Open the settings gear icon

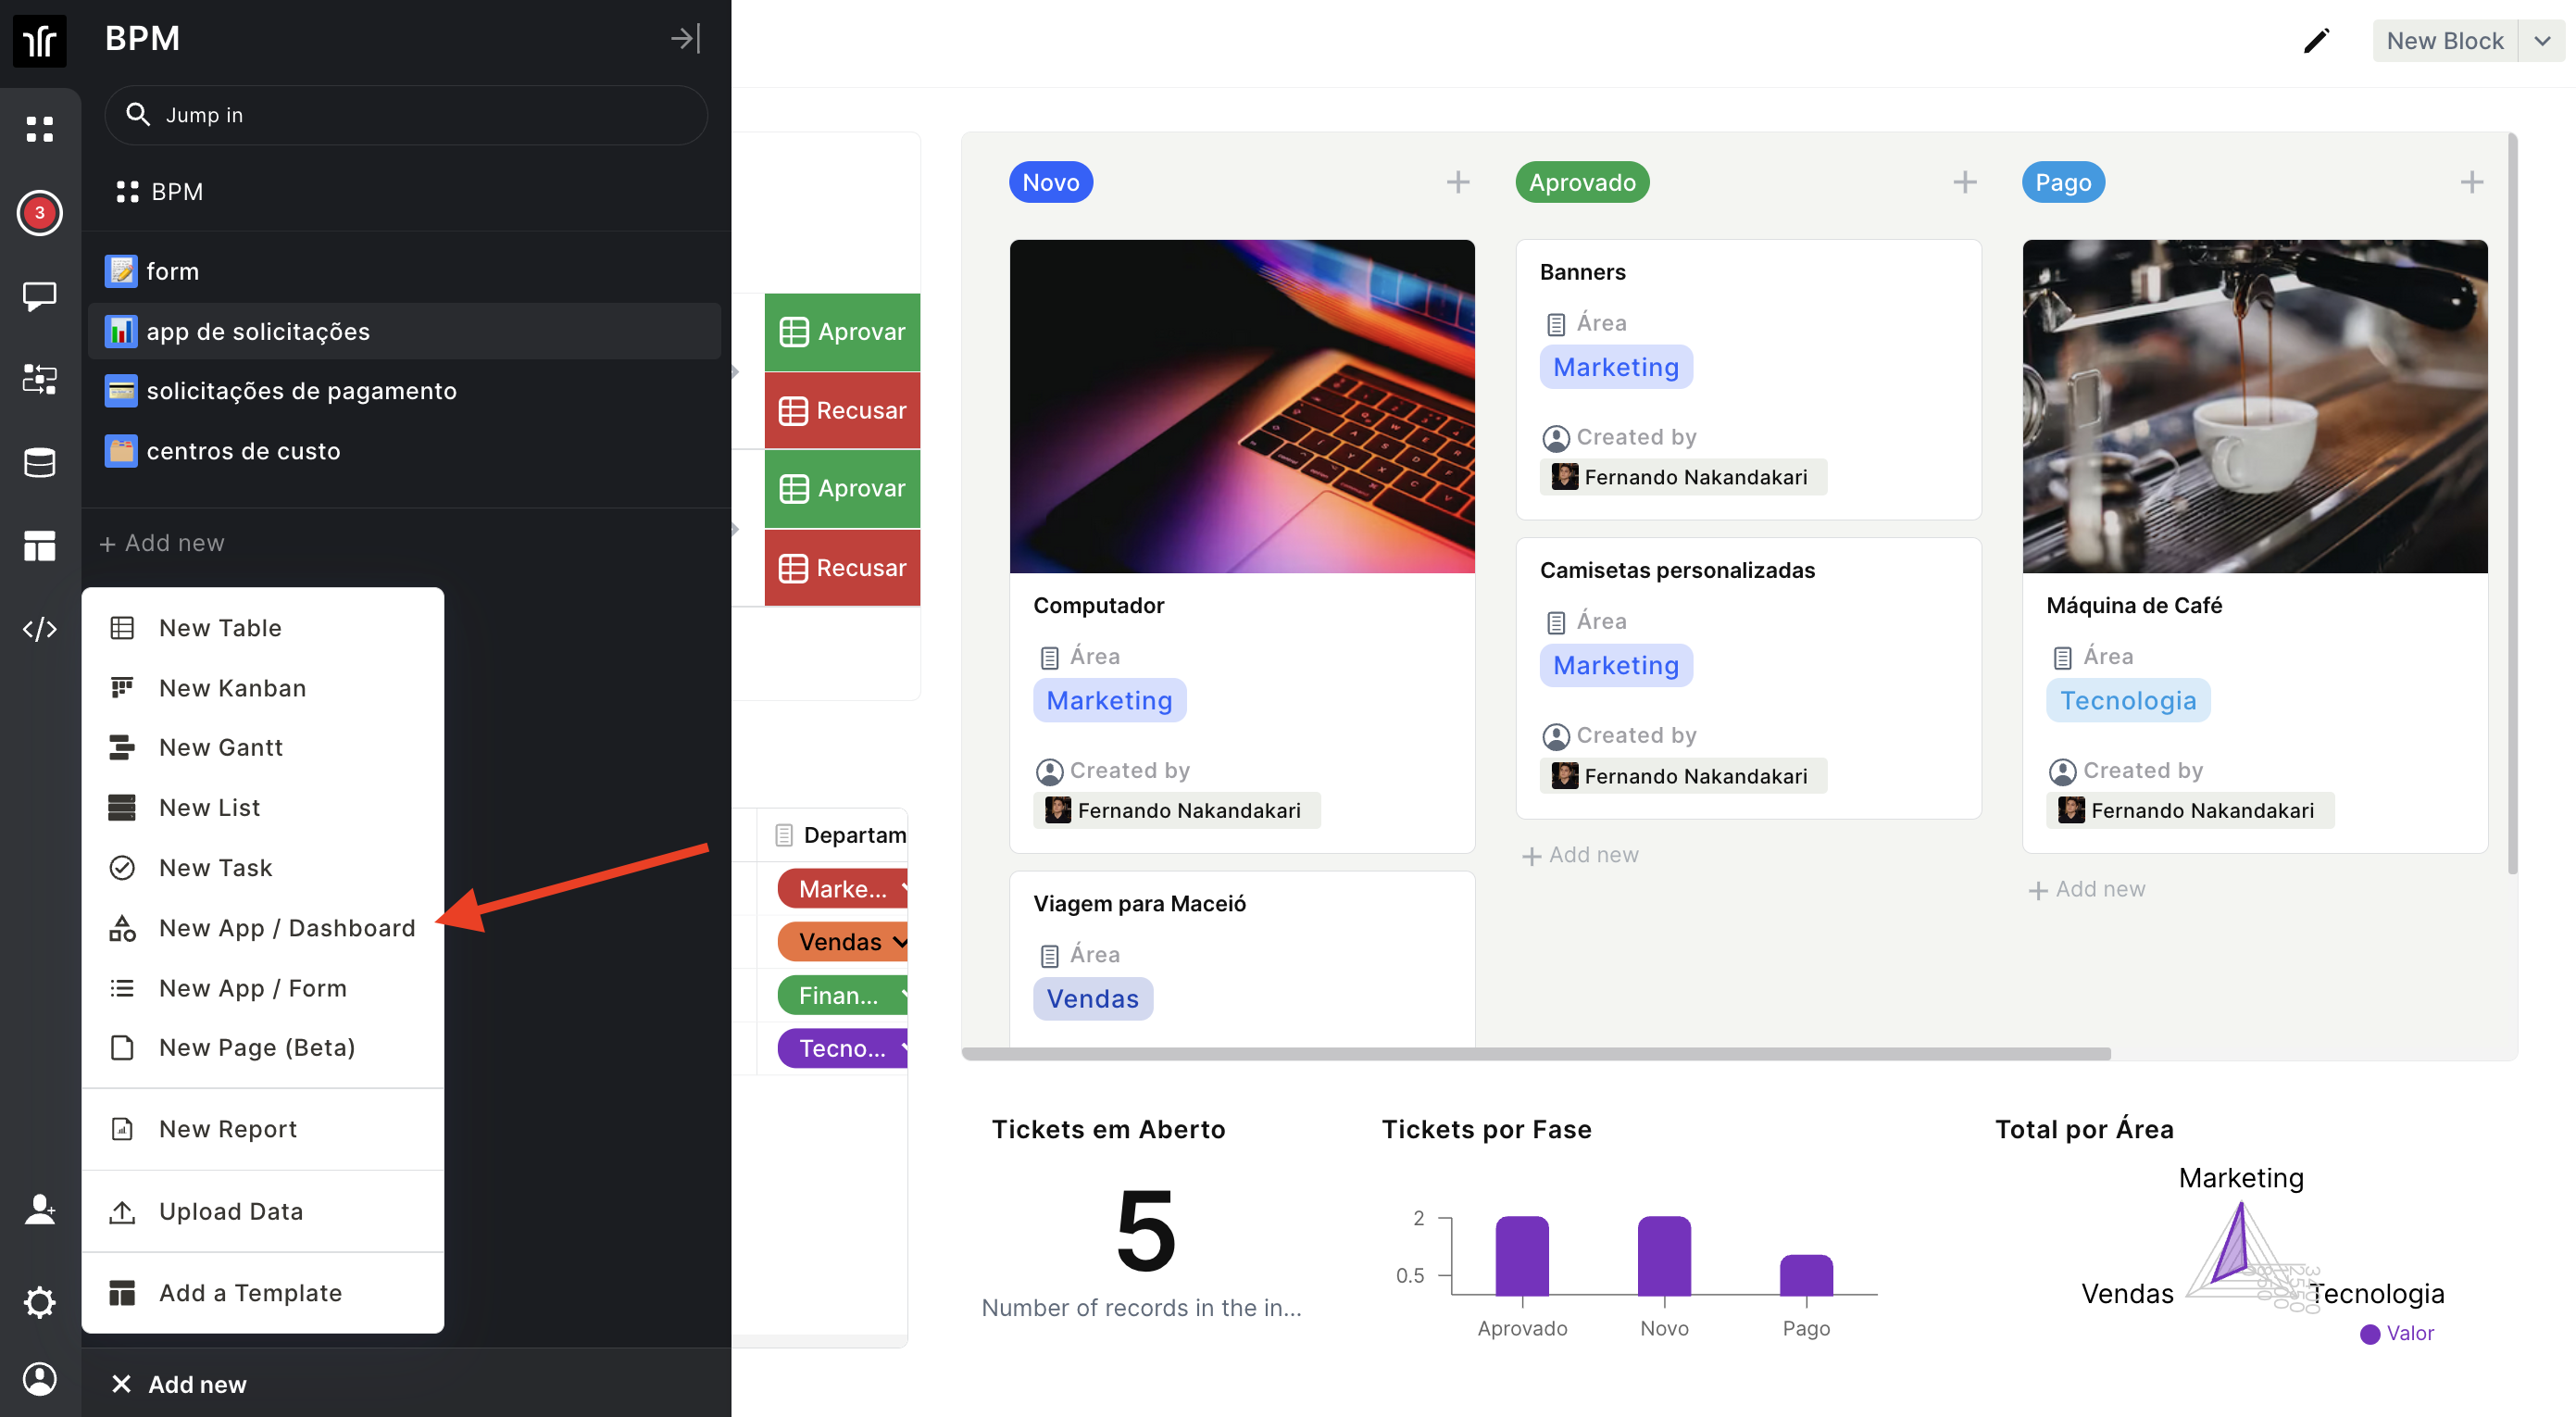click(x=40, y=1301)
